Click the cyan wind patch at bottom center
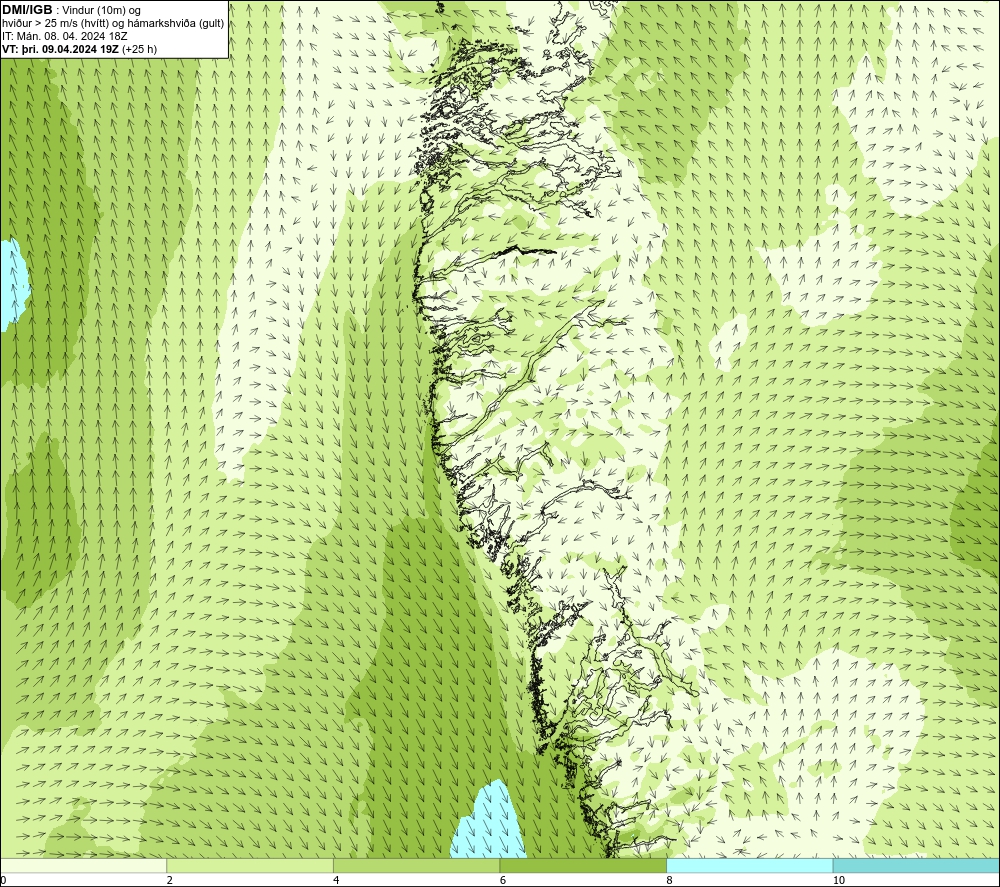 [x=489, y=822]
